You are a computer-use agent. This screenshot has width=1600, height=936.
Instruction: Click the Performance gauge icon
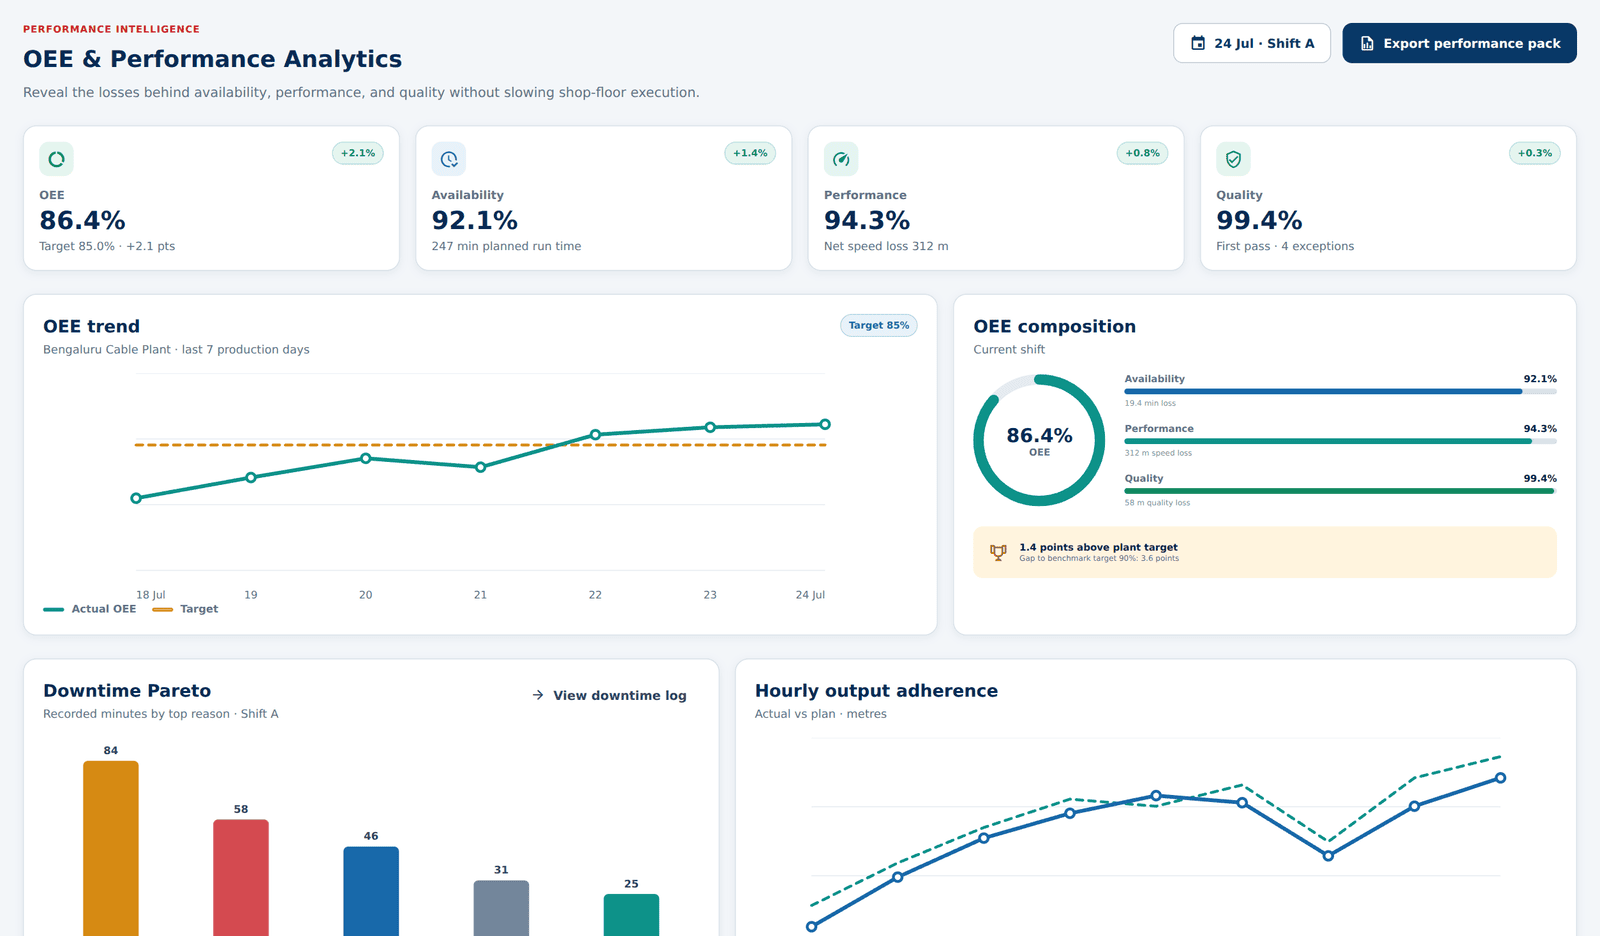coord(841,159)
